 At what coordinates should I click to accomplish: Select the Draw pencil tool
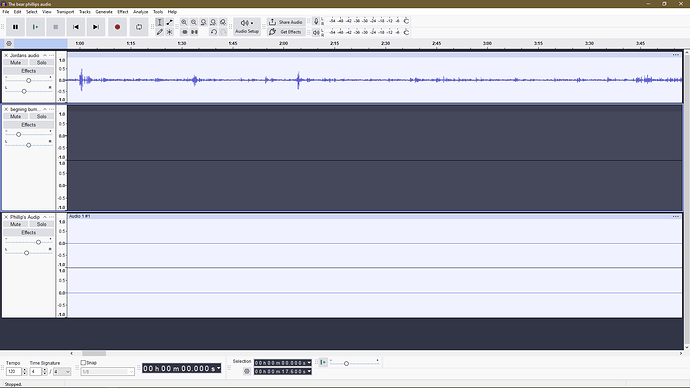[x=160, y=32]
